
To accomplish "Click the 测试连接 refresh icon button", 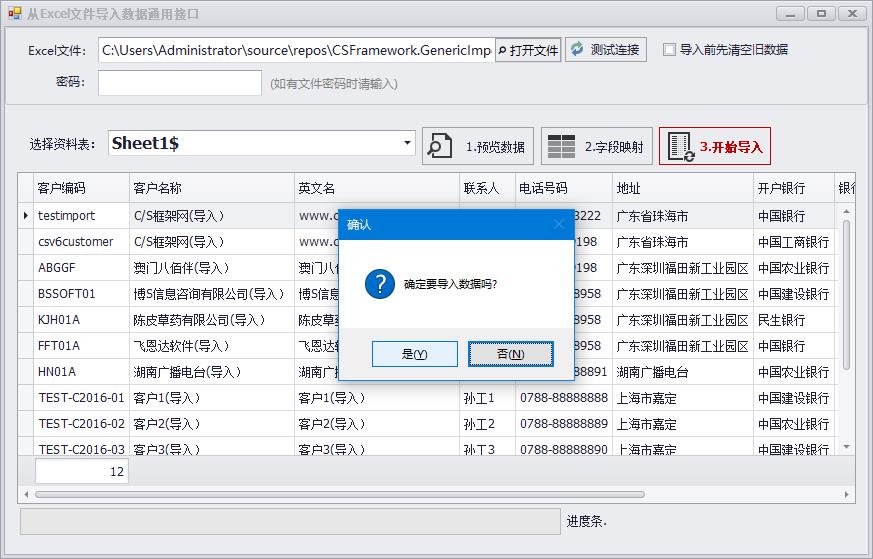I will 606,49.
